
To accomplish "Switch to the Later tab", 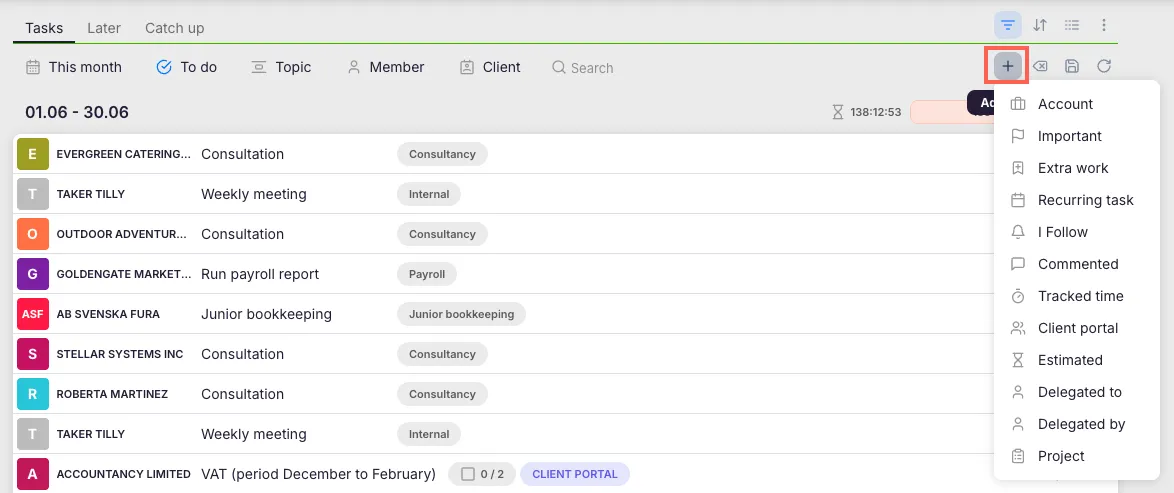I will coord(104,28).
